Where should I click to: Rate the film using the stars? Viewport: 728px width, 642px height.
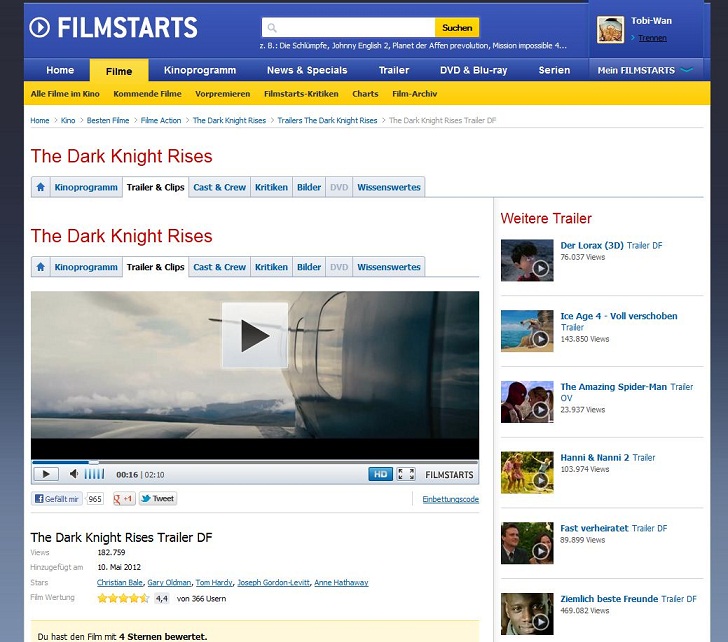[x=123, y=598]
